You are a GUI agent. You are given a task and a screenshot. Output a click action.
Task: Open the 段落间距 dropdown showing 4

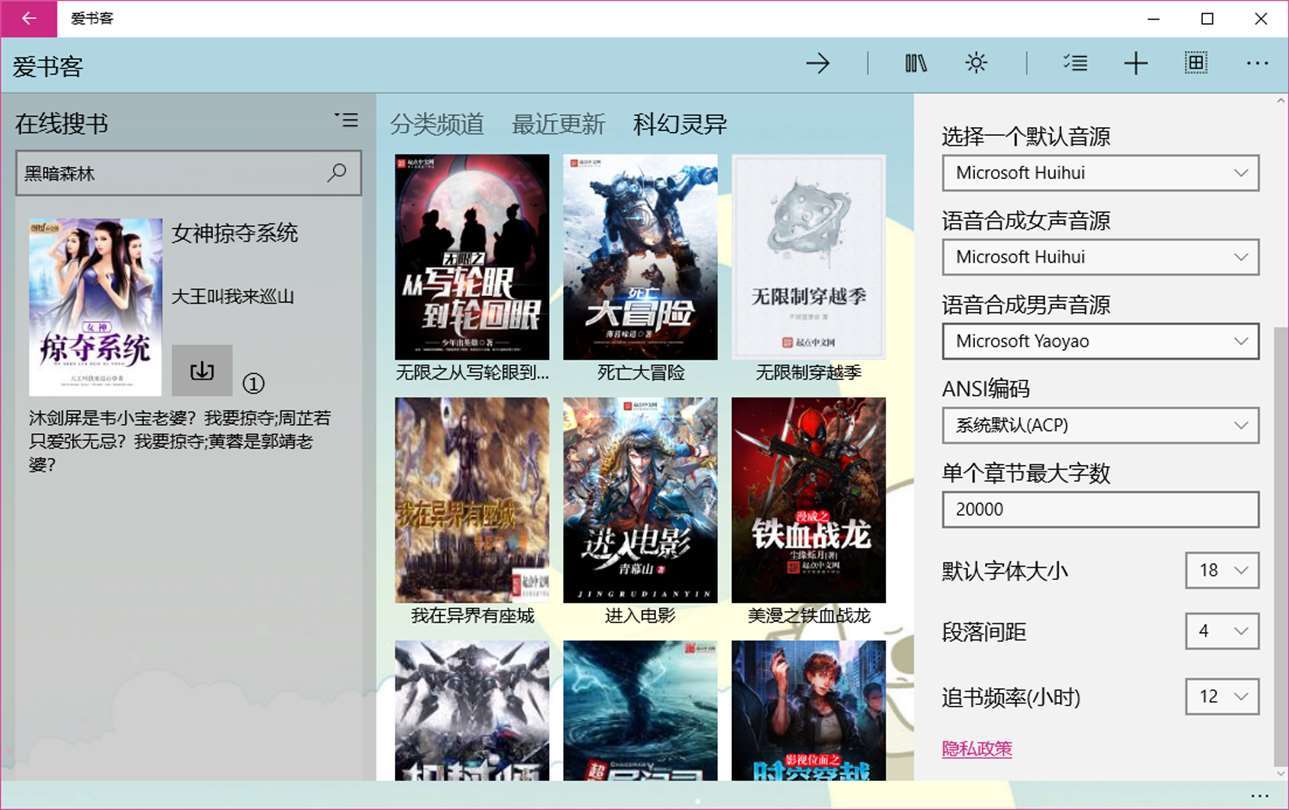pos(1222,632)
